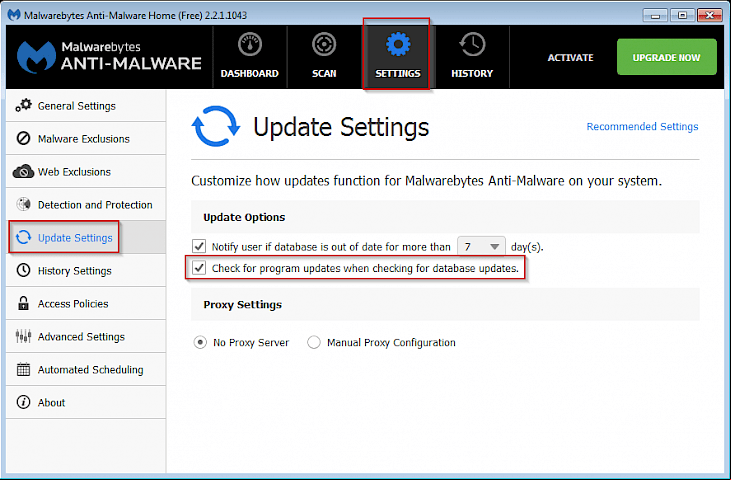The width and height of the screenshot is (731, 480).
Task: Click the Settings gear icon
Action: [398, 45]
